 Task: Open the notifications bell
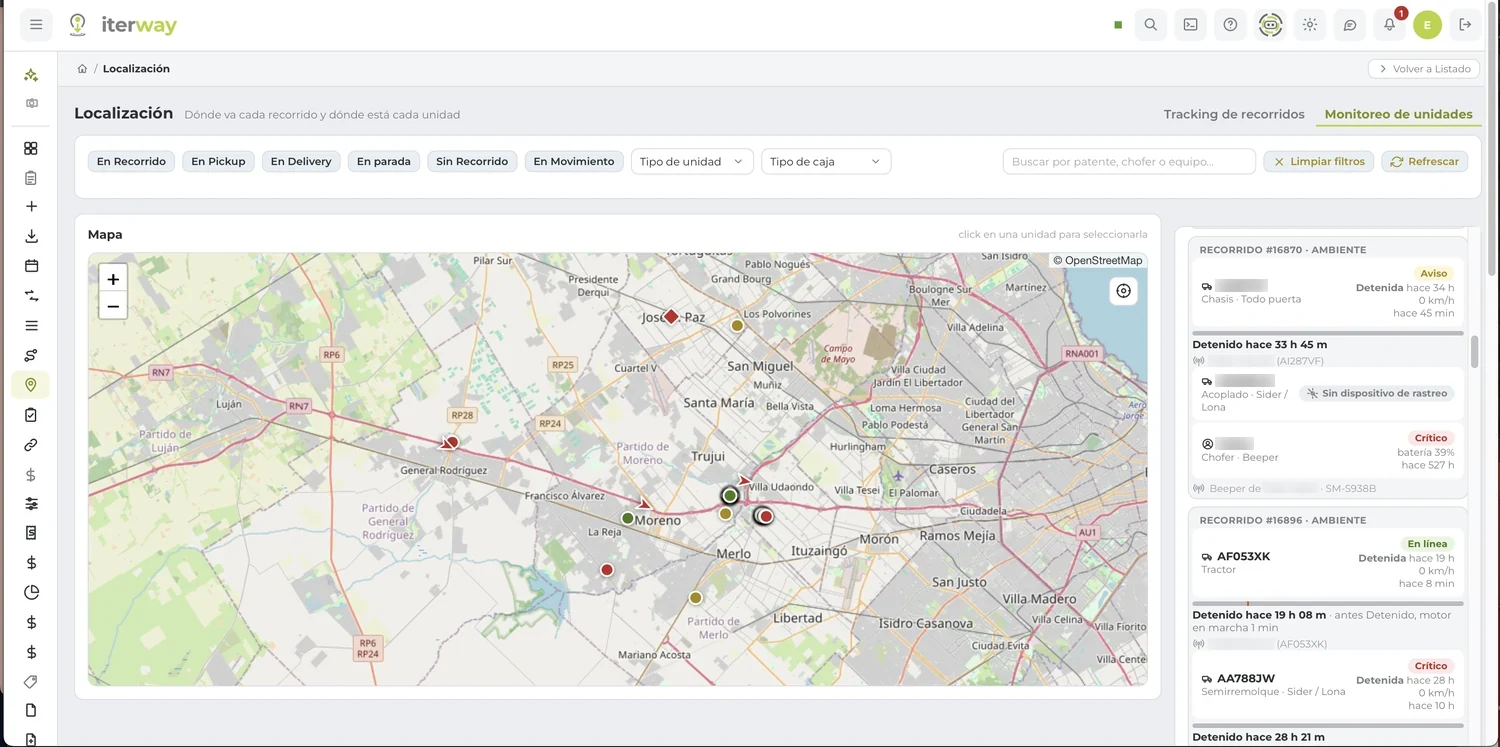click(x=1390, y=25)
